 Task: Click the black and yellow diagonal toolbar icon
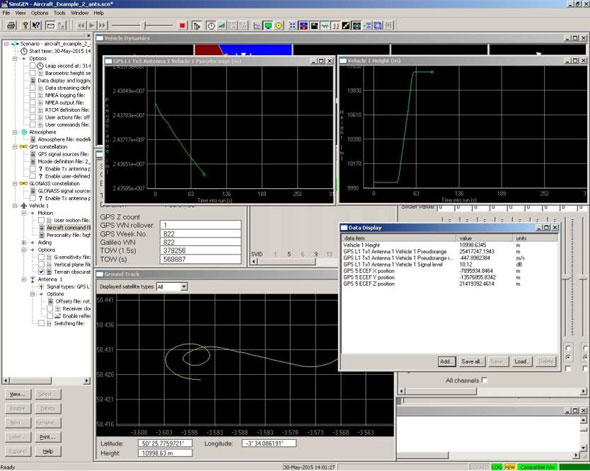click(346, 26)
